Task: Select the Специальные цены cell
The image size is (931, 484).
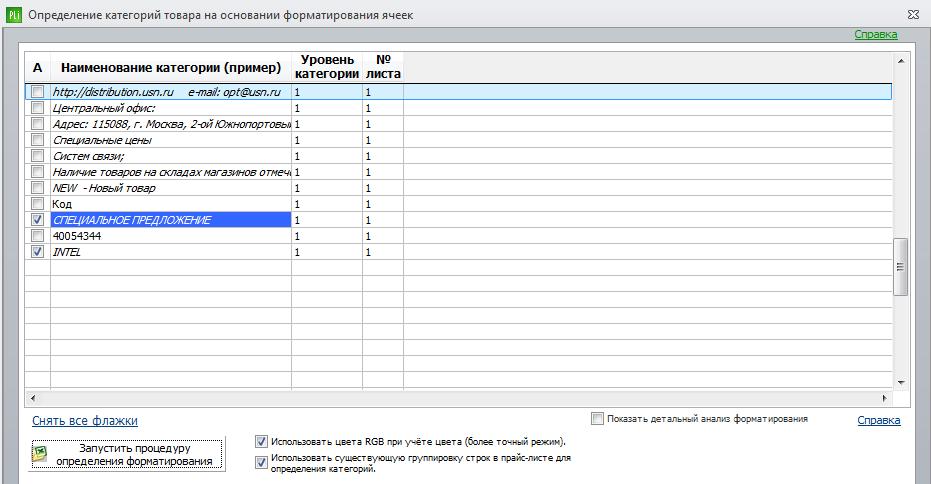Action: point(171,140)
